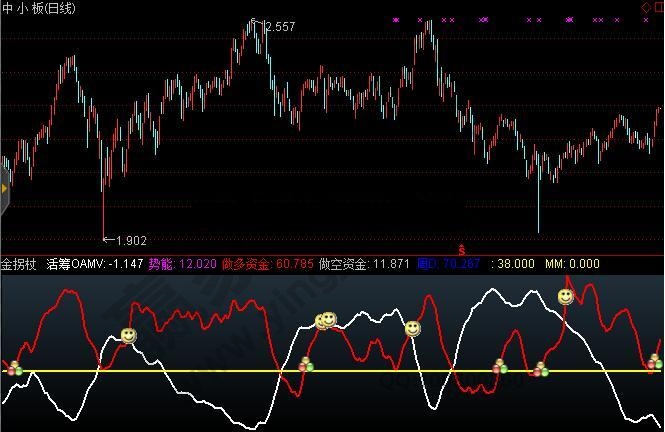Click the ball cluster below the double smiley
Image resolution: width=665 pixels, height=432 pixels.
point(306,366)
